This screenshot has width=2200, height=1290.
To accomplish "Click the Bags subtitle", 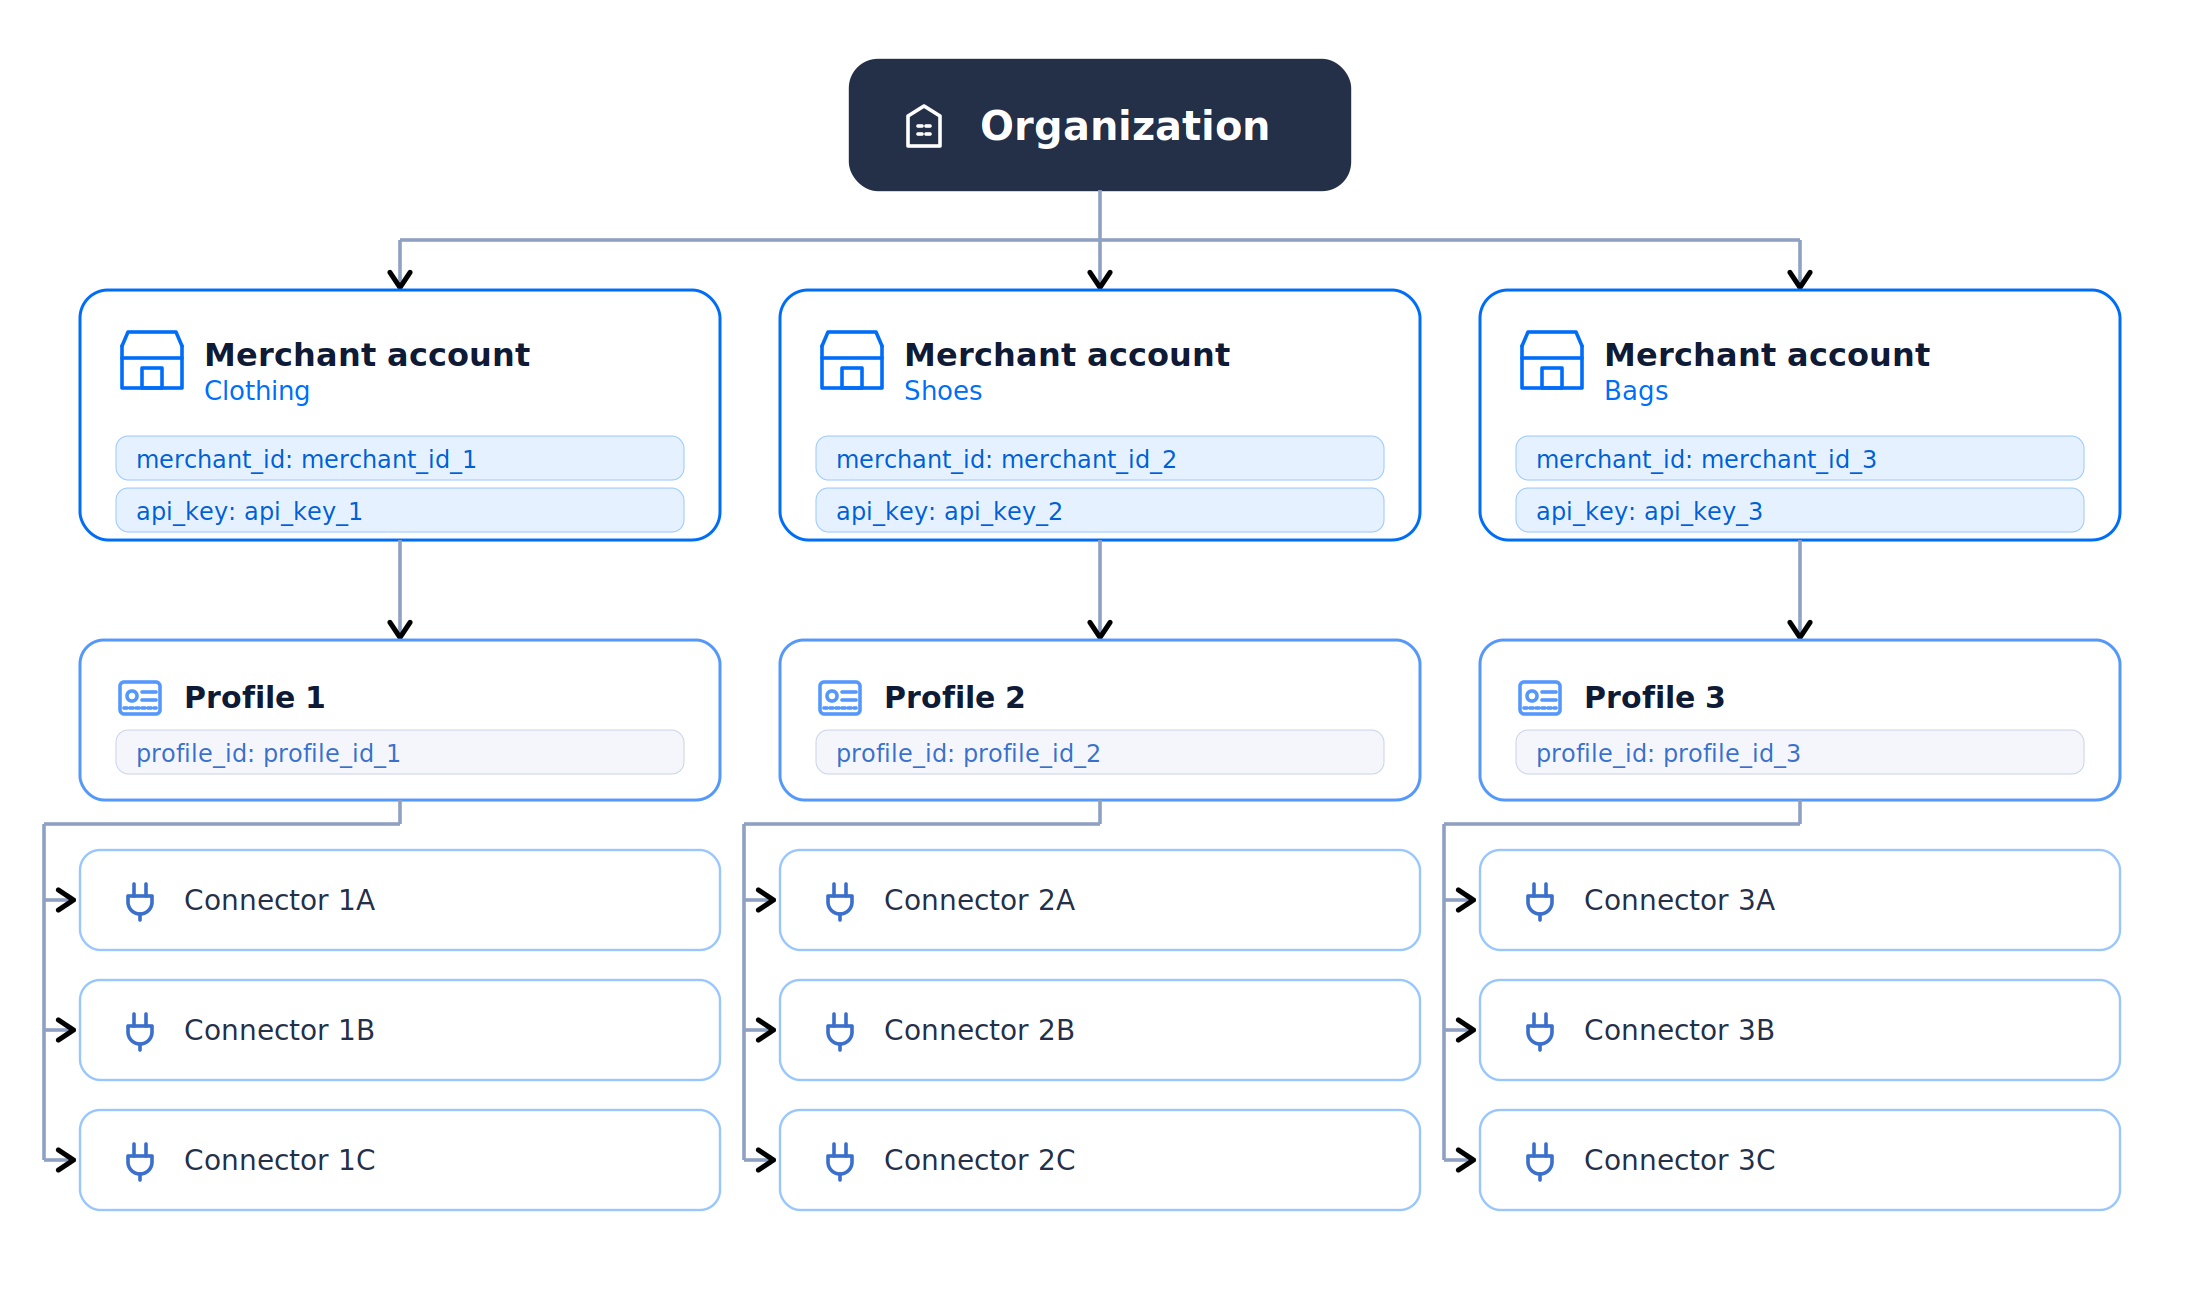I will click(x=1636, y=391).
